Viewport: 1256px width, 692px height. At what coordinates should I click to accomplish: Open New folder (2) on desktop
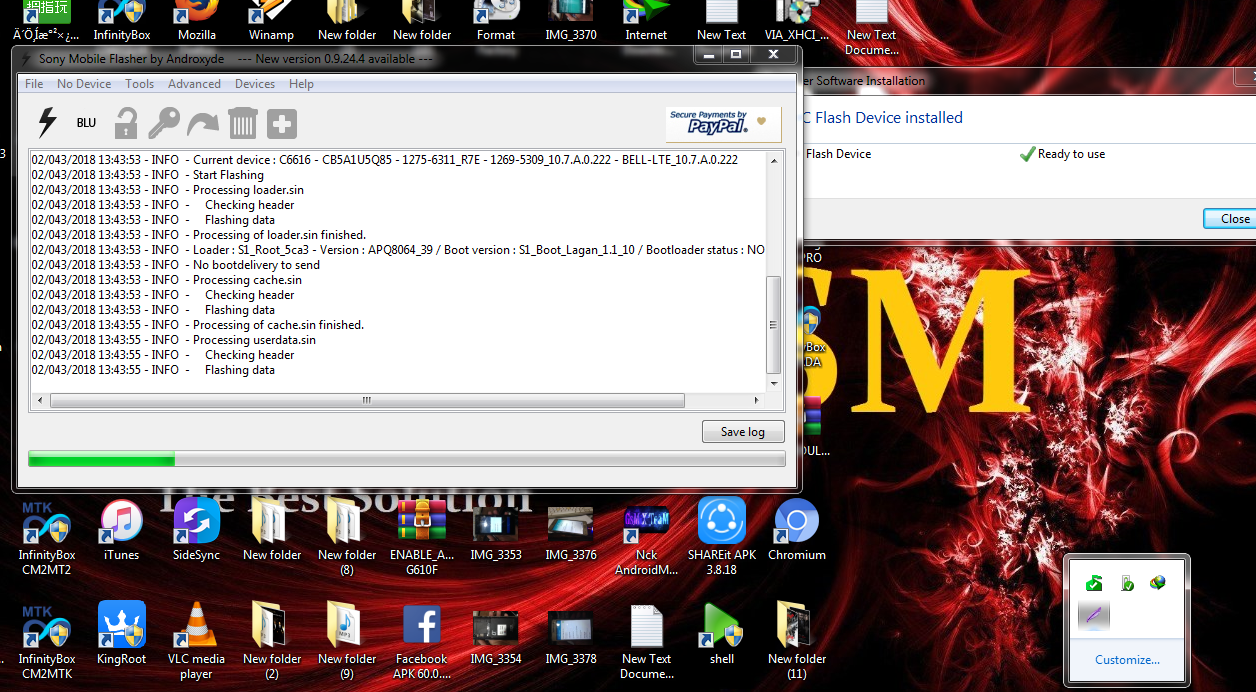[x=272, y=640]
